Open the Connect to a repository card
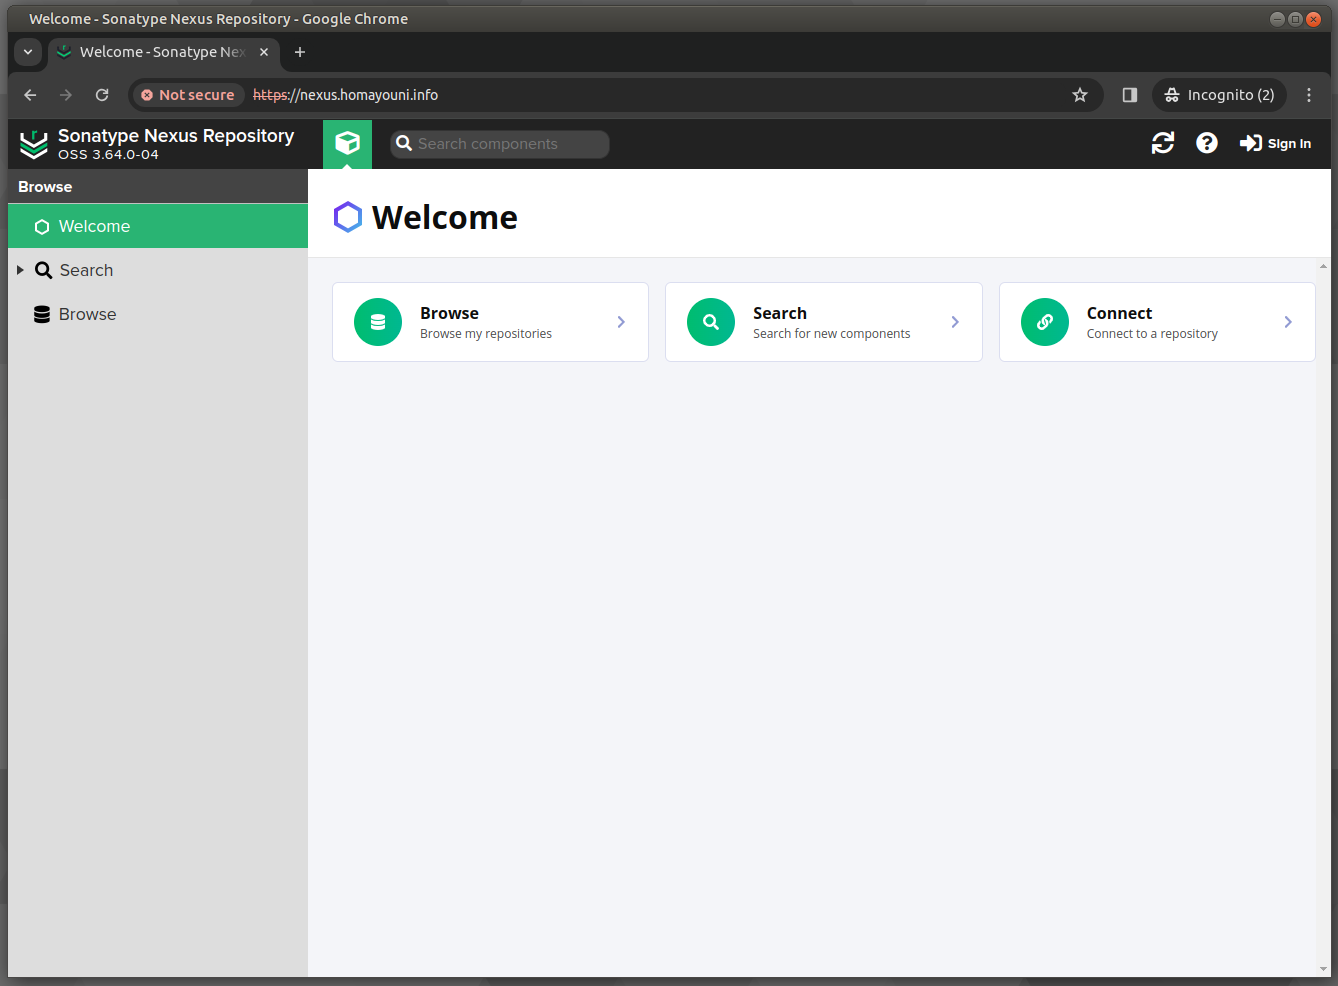Screen dimensions: 1338x986 1157,322
